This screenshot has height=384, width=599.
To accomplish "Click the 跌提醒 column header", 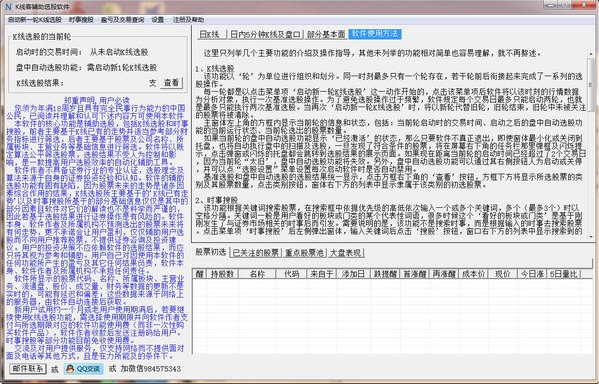I will point(385,274).
